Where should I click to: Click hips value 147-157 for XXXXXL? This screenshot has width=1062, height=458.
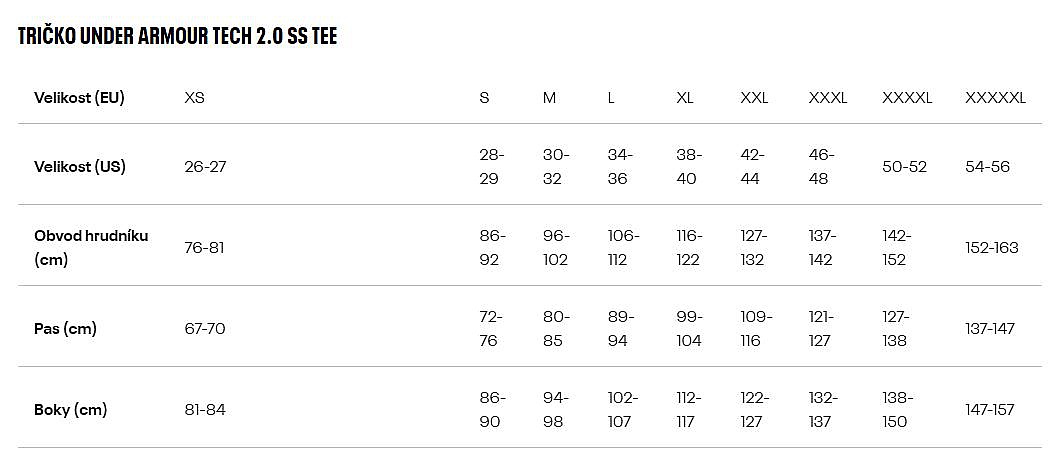tap(990, 409)
